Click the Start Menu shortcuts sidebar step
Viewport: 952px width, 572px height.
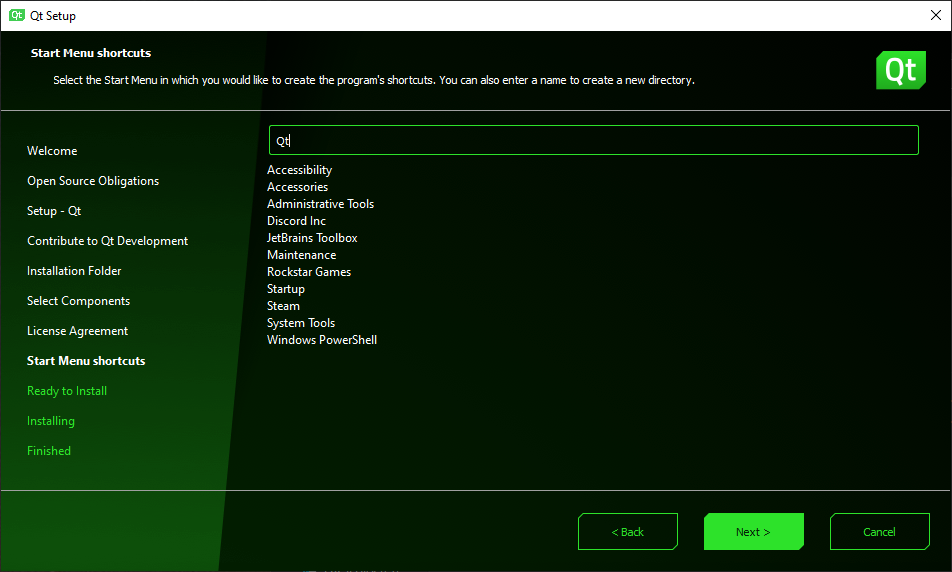(86, 361)
